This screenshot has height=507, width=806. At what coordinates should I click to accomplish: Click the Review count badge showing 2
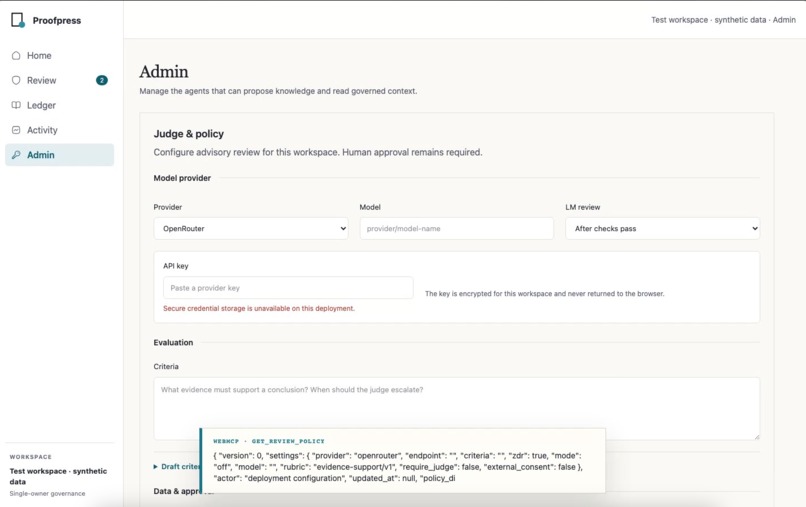(102, 80)
